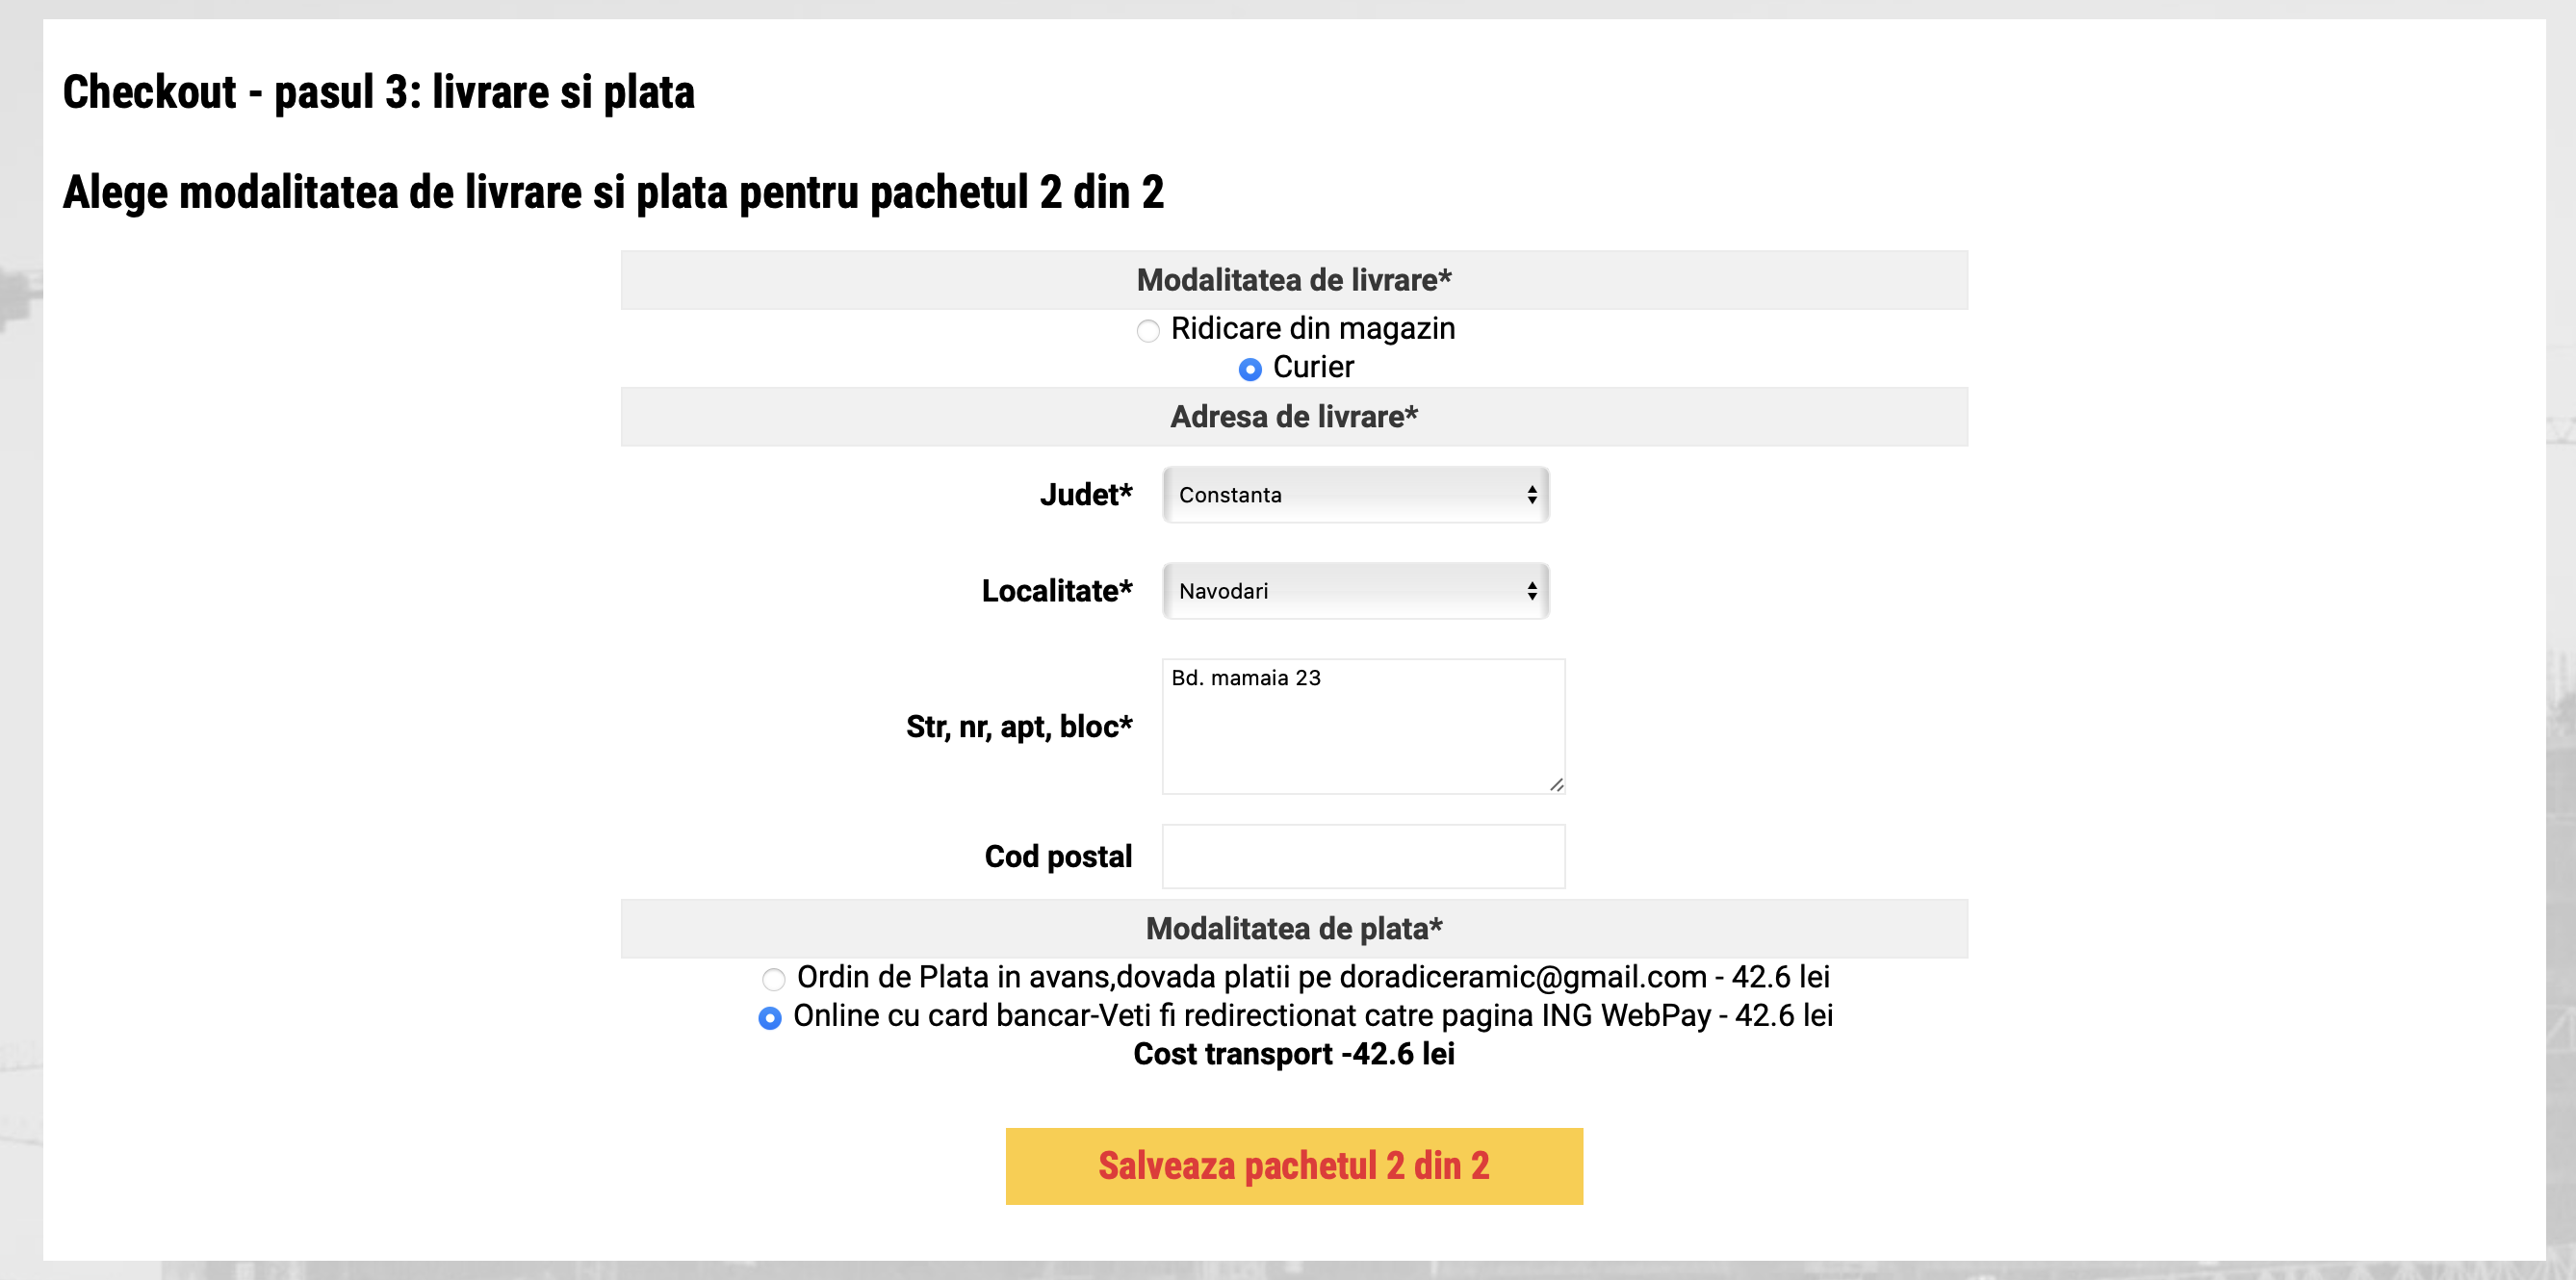Image resolution: width=2576 pixels, height=1280 pixels.
Task: Click the empty Cod postal input field
Action: tap(1362, 856)
